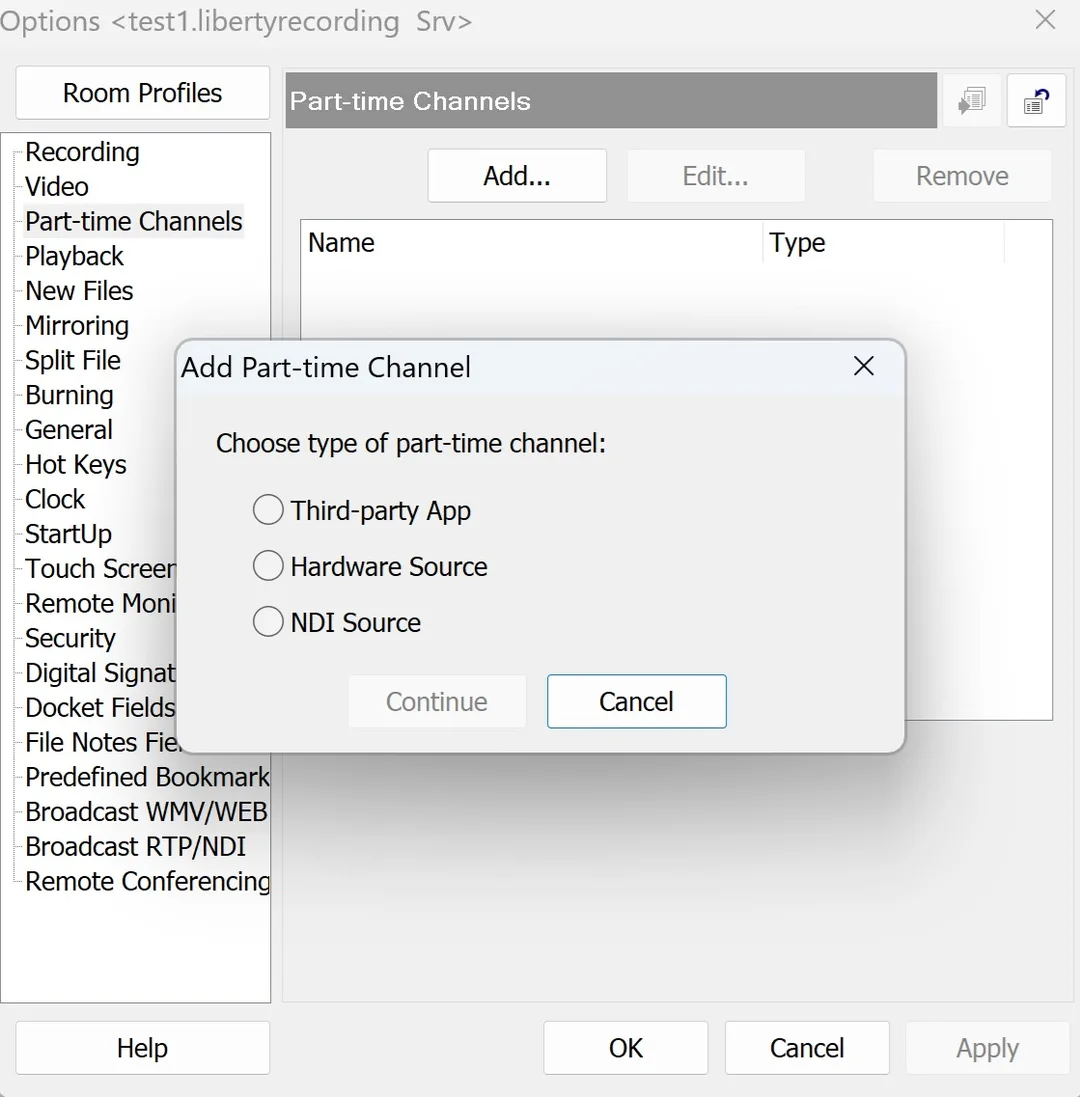1080x1097 pixels.
Task: Close the Add Part-time Channel dialog
Action: pos(864,366)
